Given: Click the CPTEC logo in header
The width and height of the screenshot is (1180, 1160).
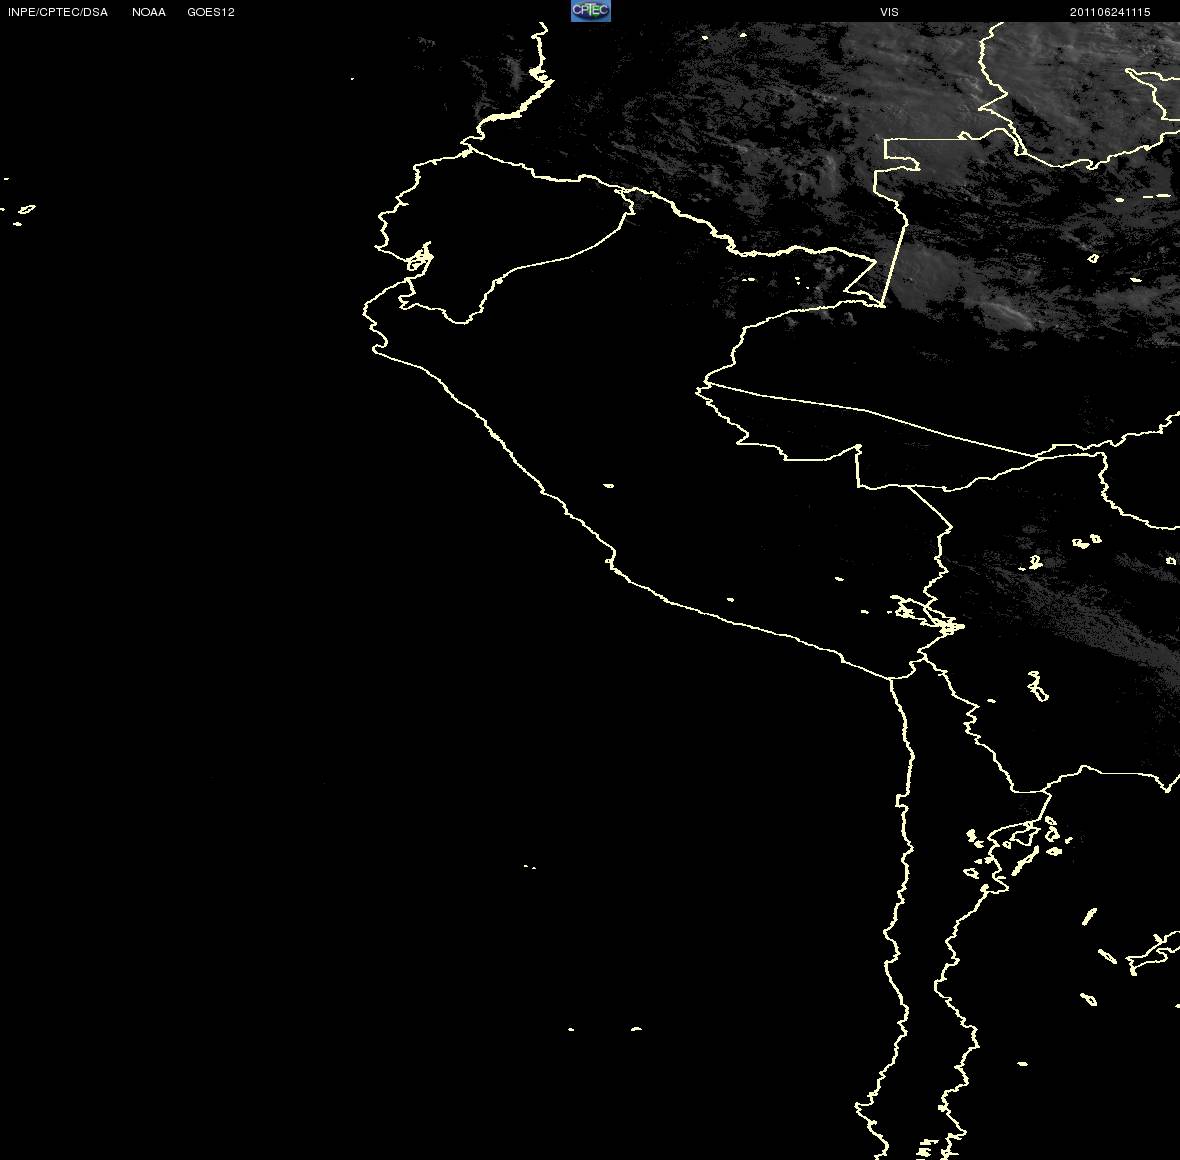Looking at the screenshot, I should [x=591, y=11].
